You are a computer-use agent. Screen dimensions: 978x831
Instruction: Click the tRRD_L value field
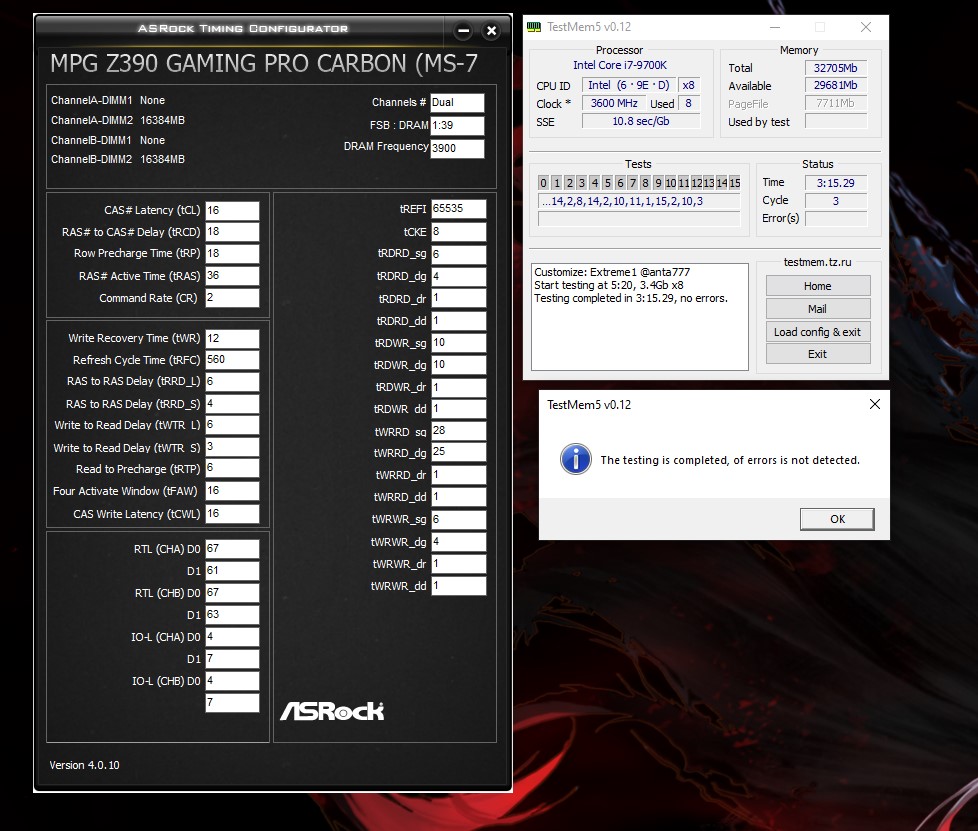tap(232, 381)
